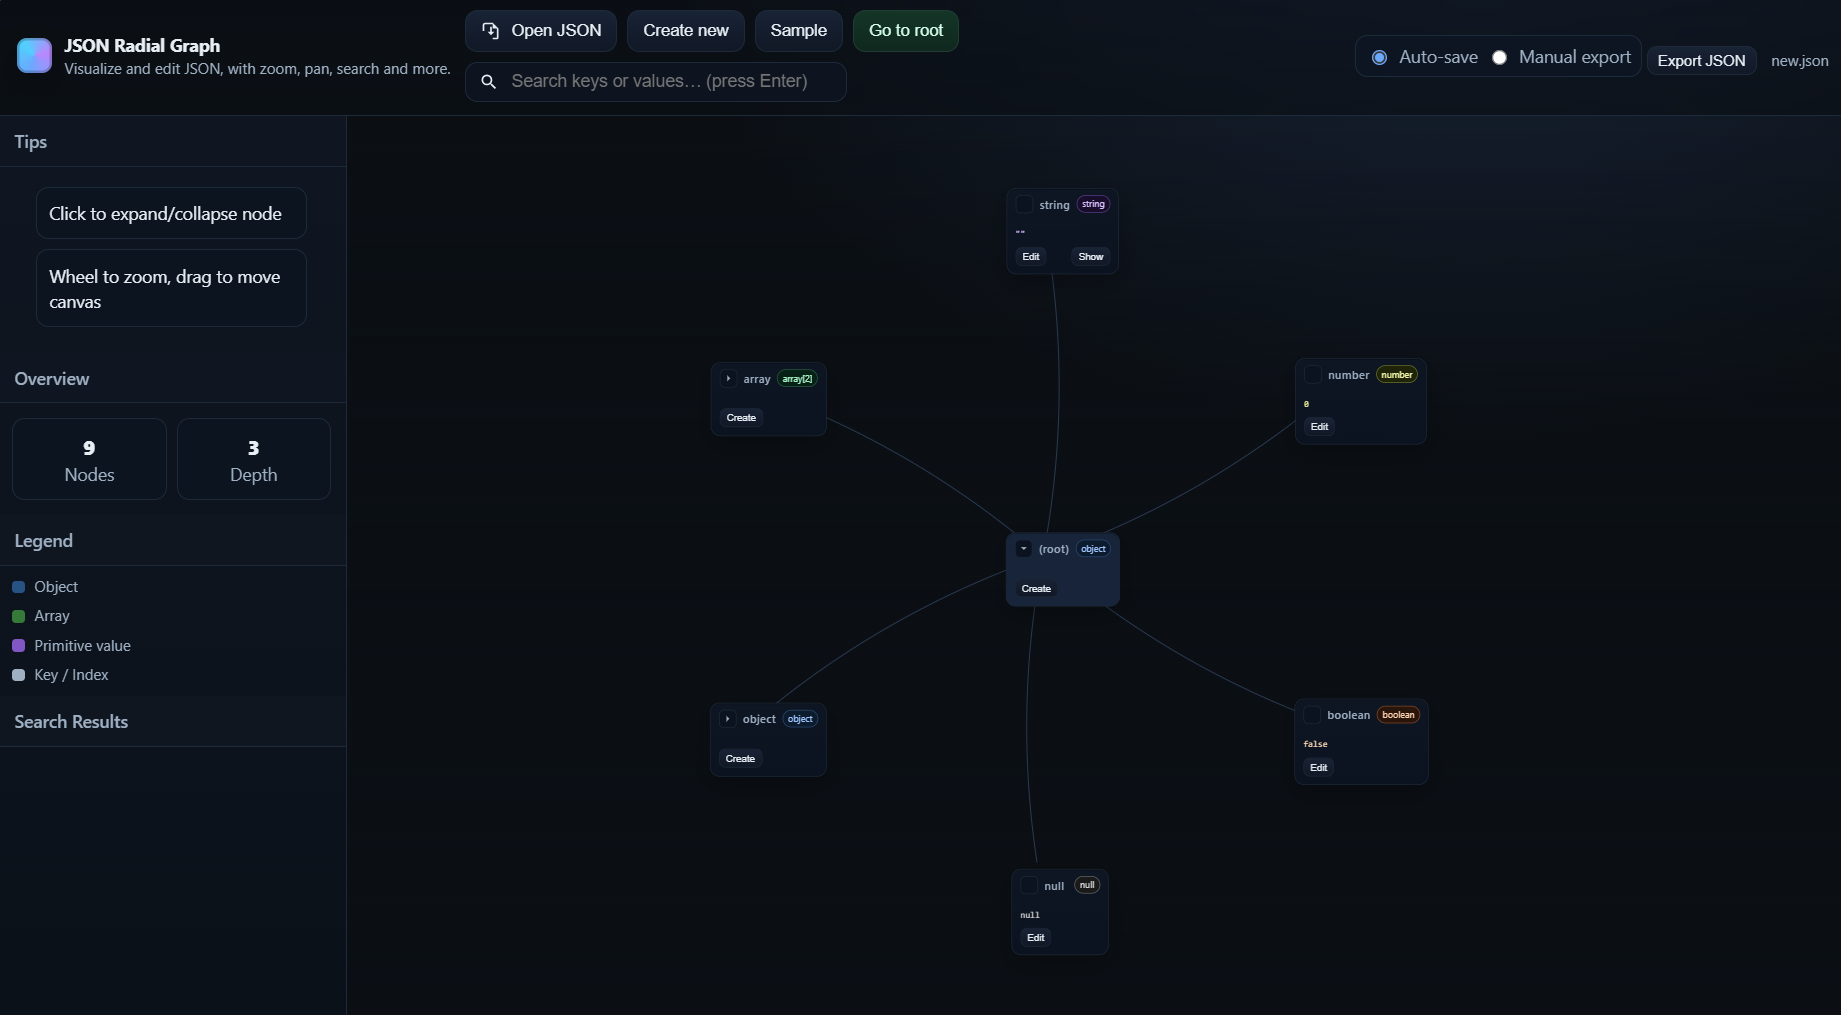The height and width of the screenshot is (1015, 1841).
Task: Click the Object legend blue swatch
Action: click(x=18, y=587)
